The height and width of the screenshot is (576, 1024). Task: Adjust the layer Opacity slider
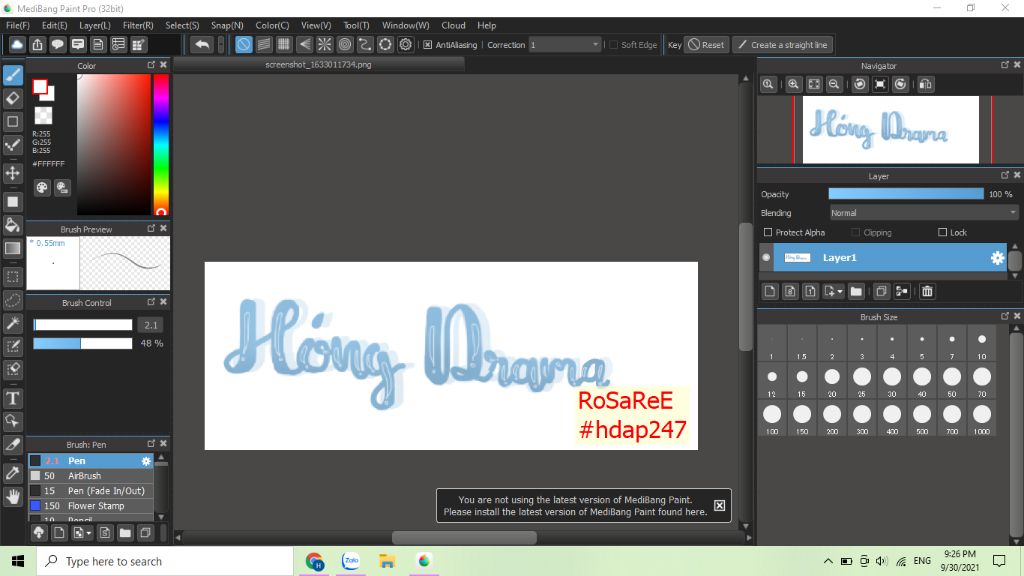click(x=906, y=194)
